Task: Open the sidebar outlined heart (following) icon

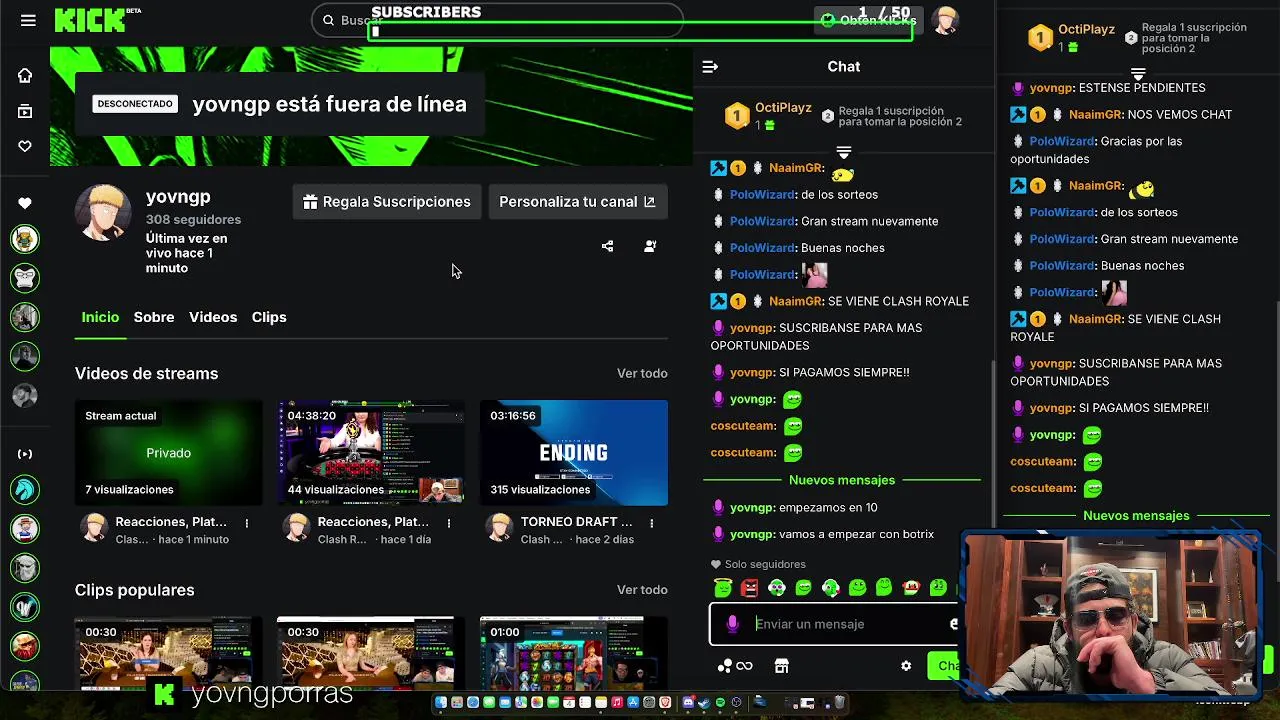Action: (x=25, y=146)
